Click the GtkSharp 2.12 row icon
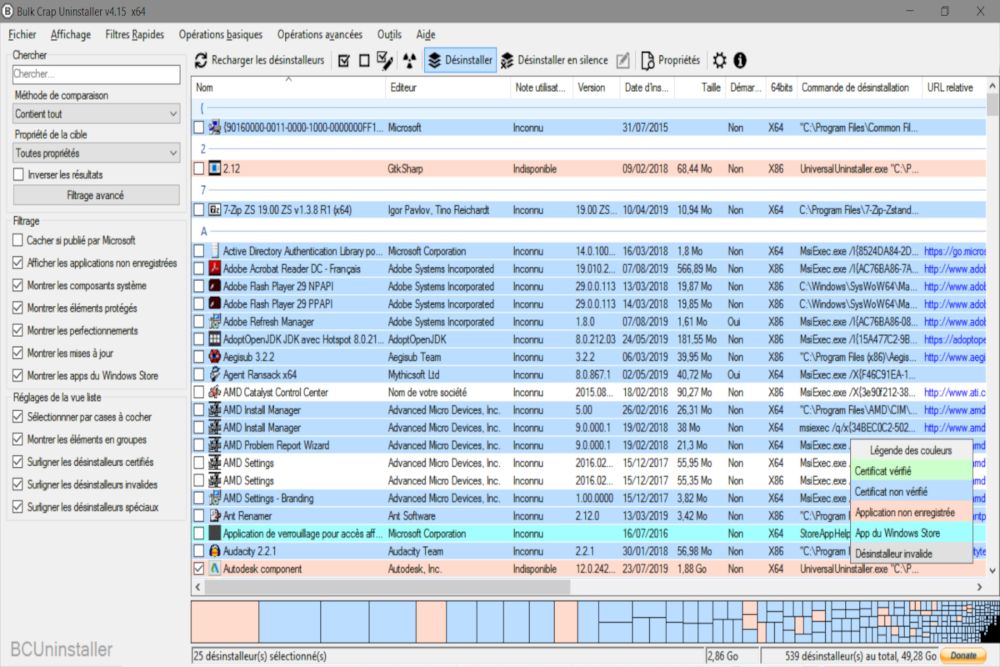 pyautogui.click(x=215, y=168)
